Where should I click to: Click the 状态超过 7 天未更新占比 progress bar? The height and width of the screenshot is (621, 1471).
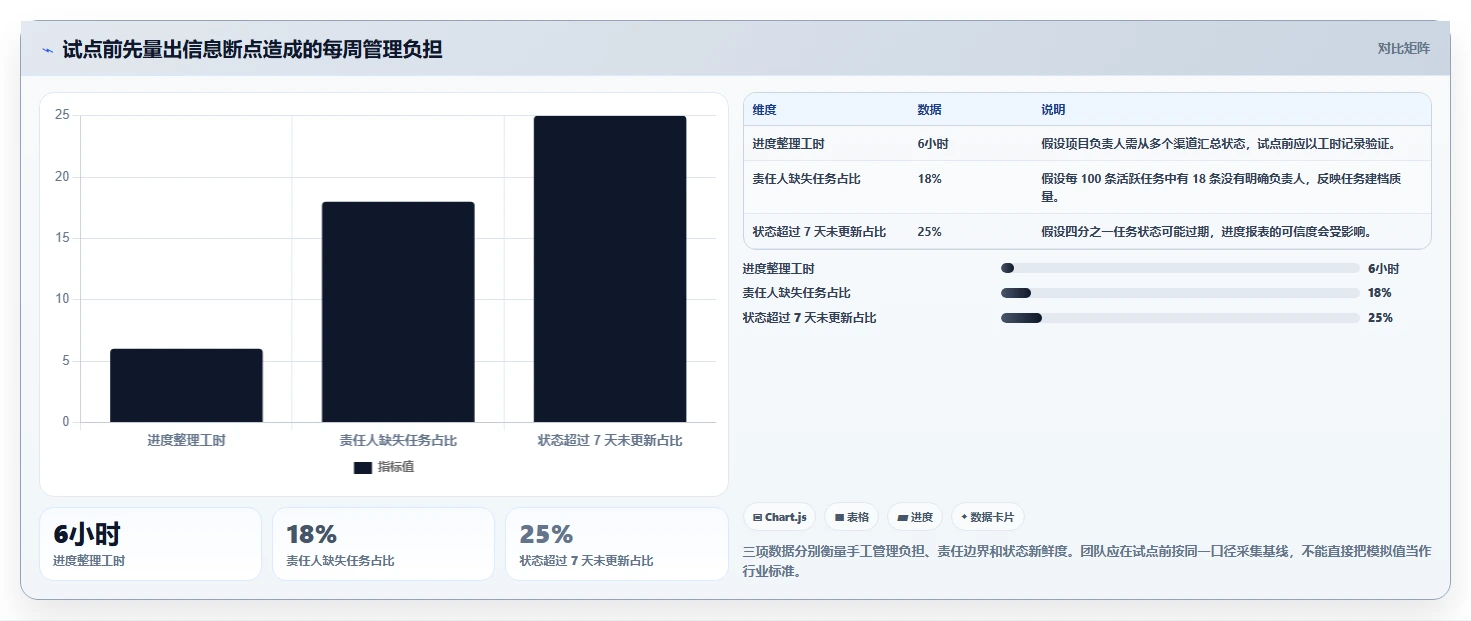click(1180, 318)
